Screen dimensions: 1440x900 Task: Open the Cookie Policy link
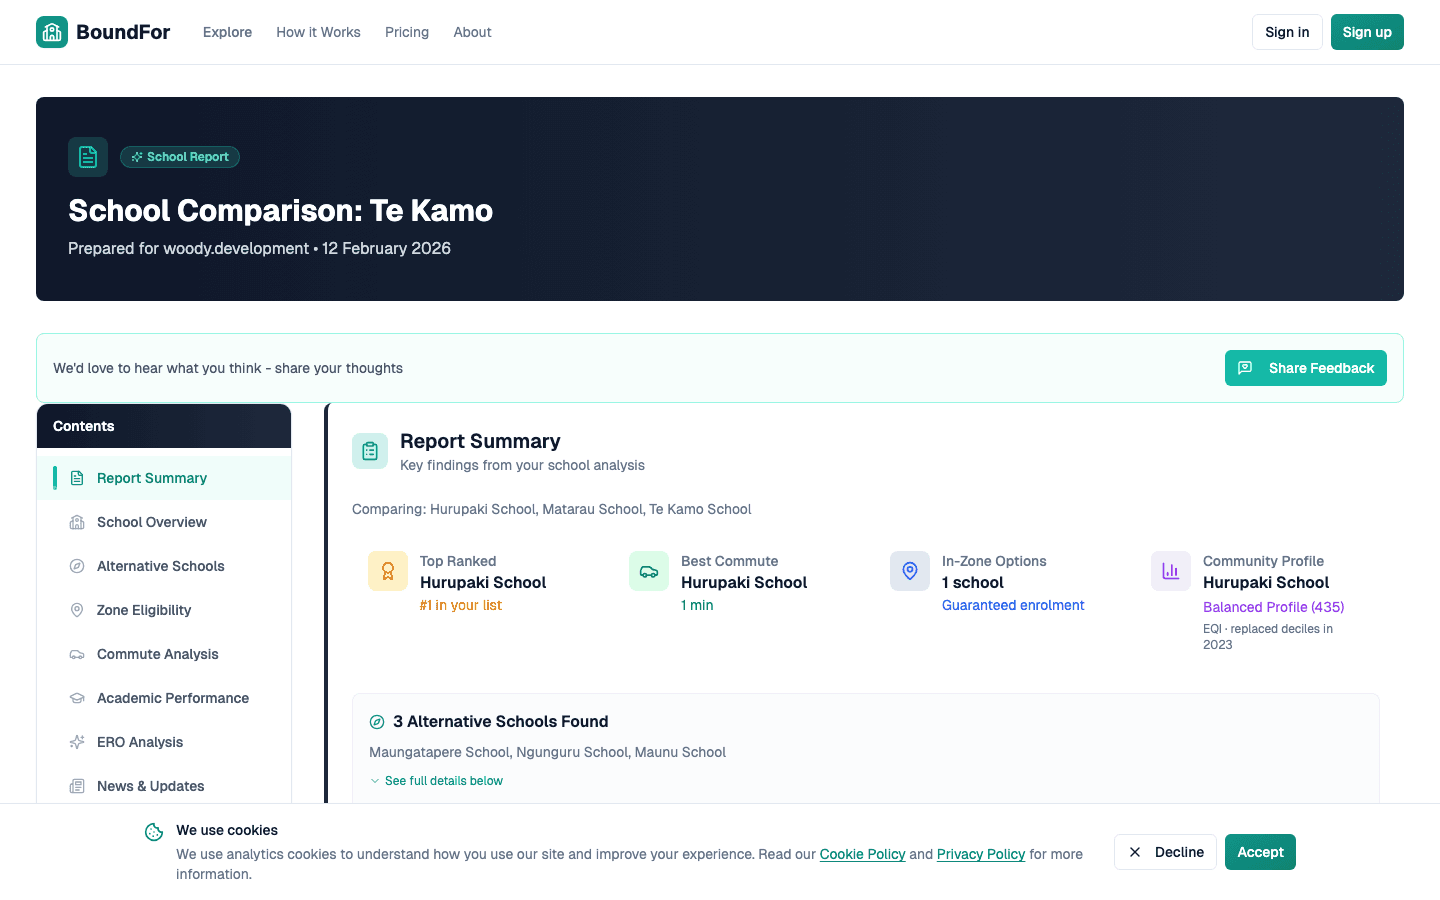click(x=863, y=854)
